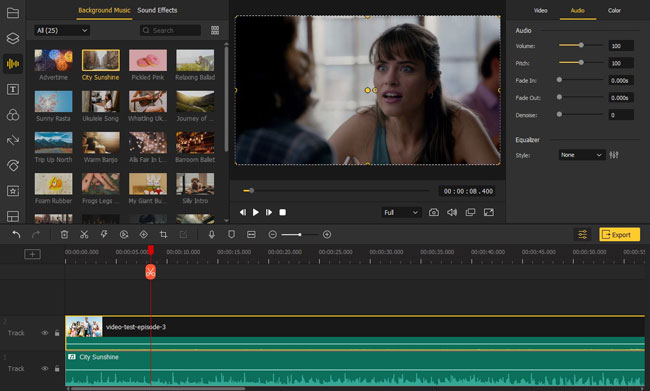
Task: Delete the selected clip with trash icon
Action: point(64,235)
